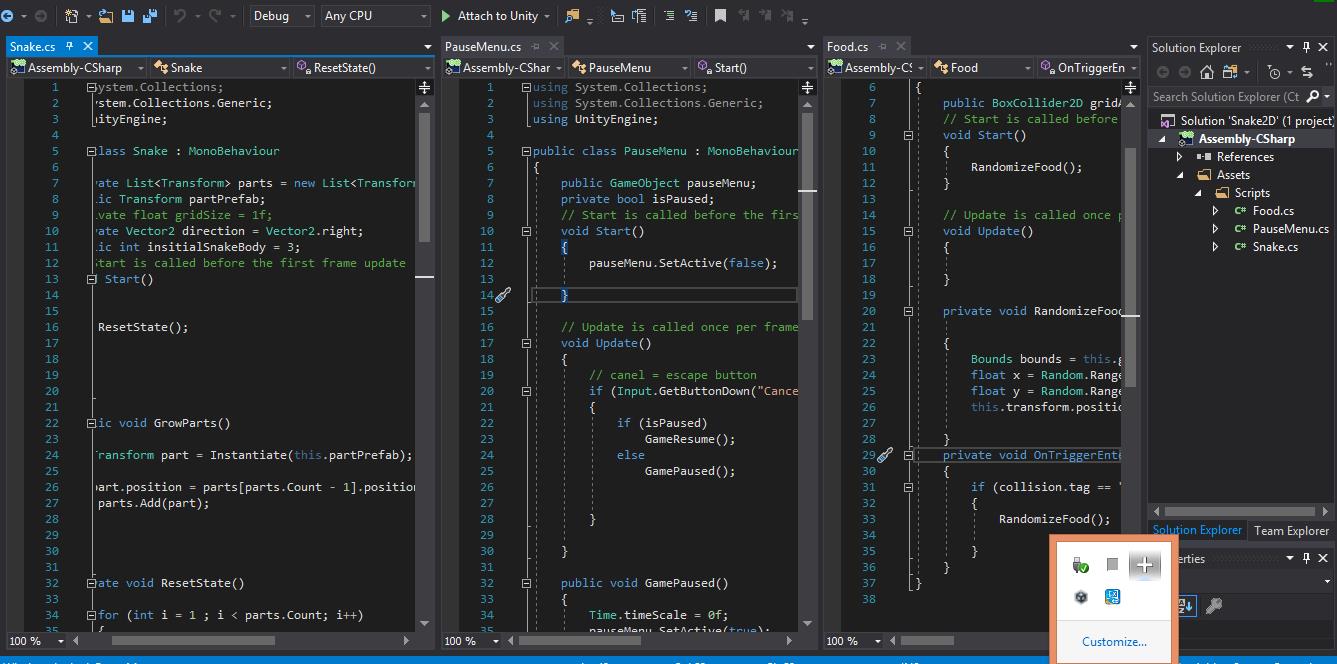
Task: Click the Save All toolbar icon
Action: click(x=150, y=16)
